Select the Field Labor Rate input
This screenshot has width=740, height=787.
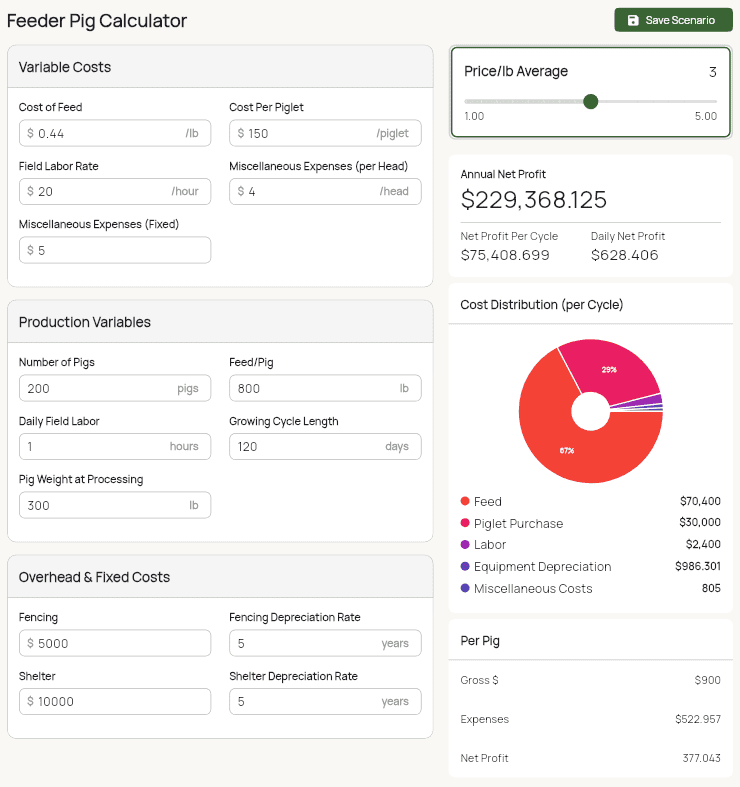[x=100, y=191]
